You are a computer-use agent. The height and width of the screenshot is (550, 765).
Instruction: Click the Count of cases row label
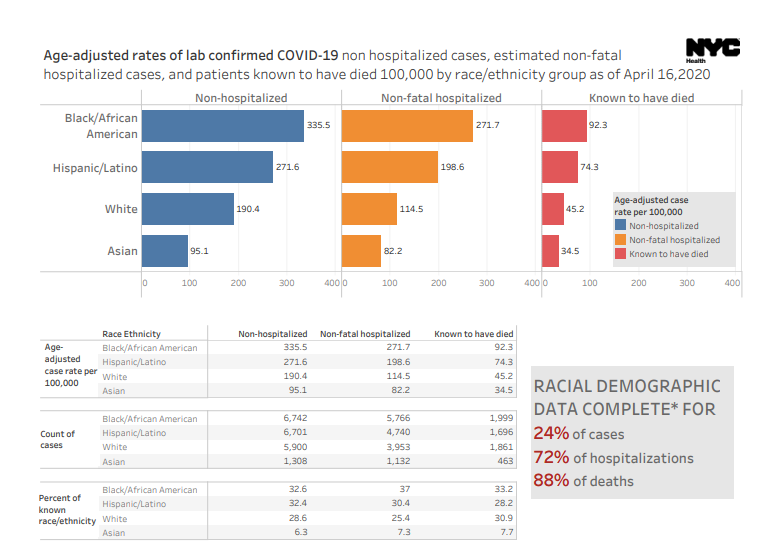point(58,440)
